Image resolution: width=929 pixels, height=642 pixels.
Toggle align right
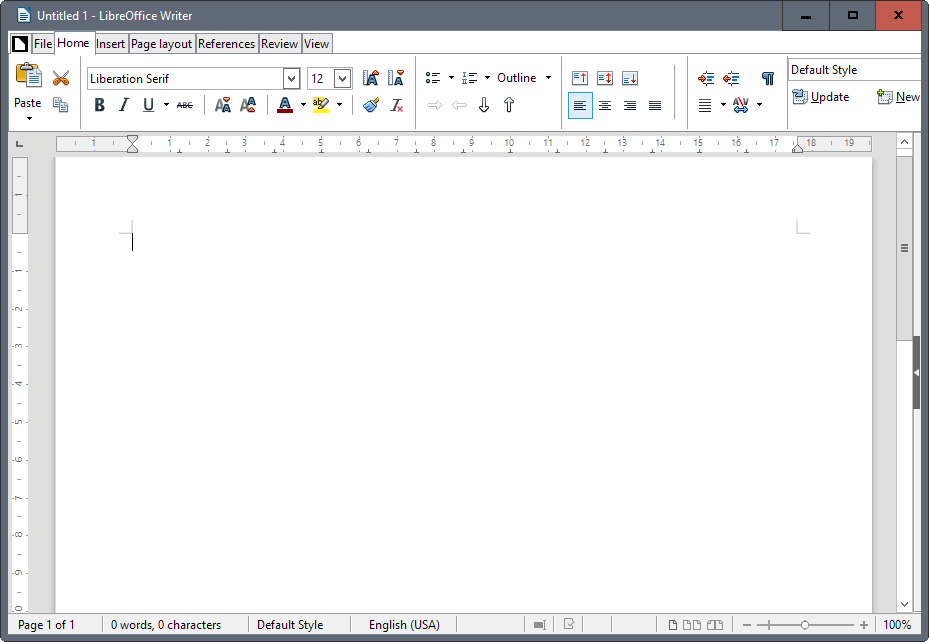630,105
